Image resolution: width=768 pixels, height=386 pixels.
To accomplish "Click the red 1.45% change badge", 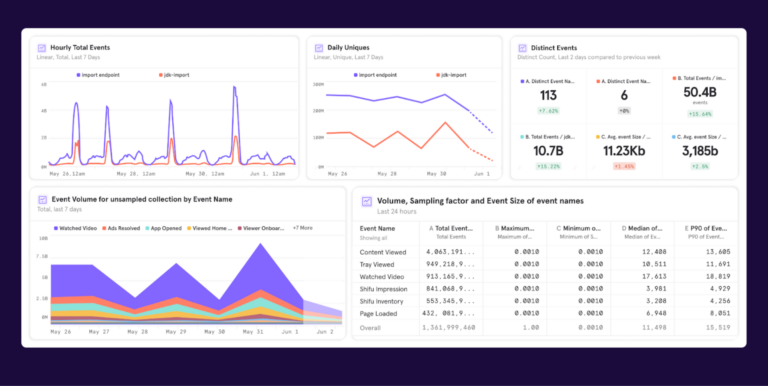I will (624, 167).
